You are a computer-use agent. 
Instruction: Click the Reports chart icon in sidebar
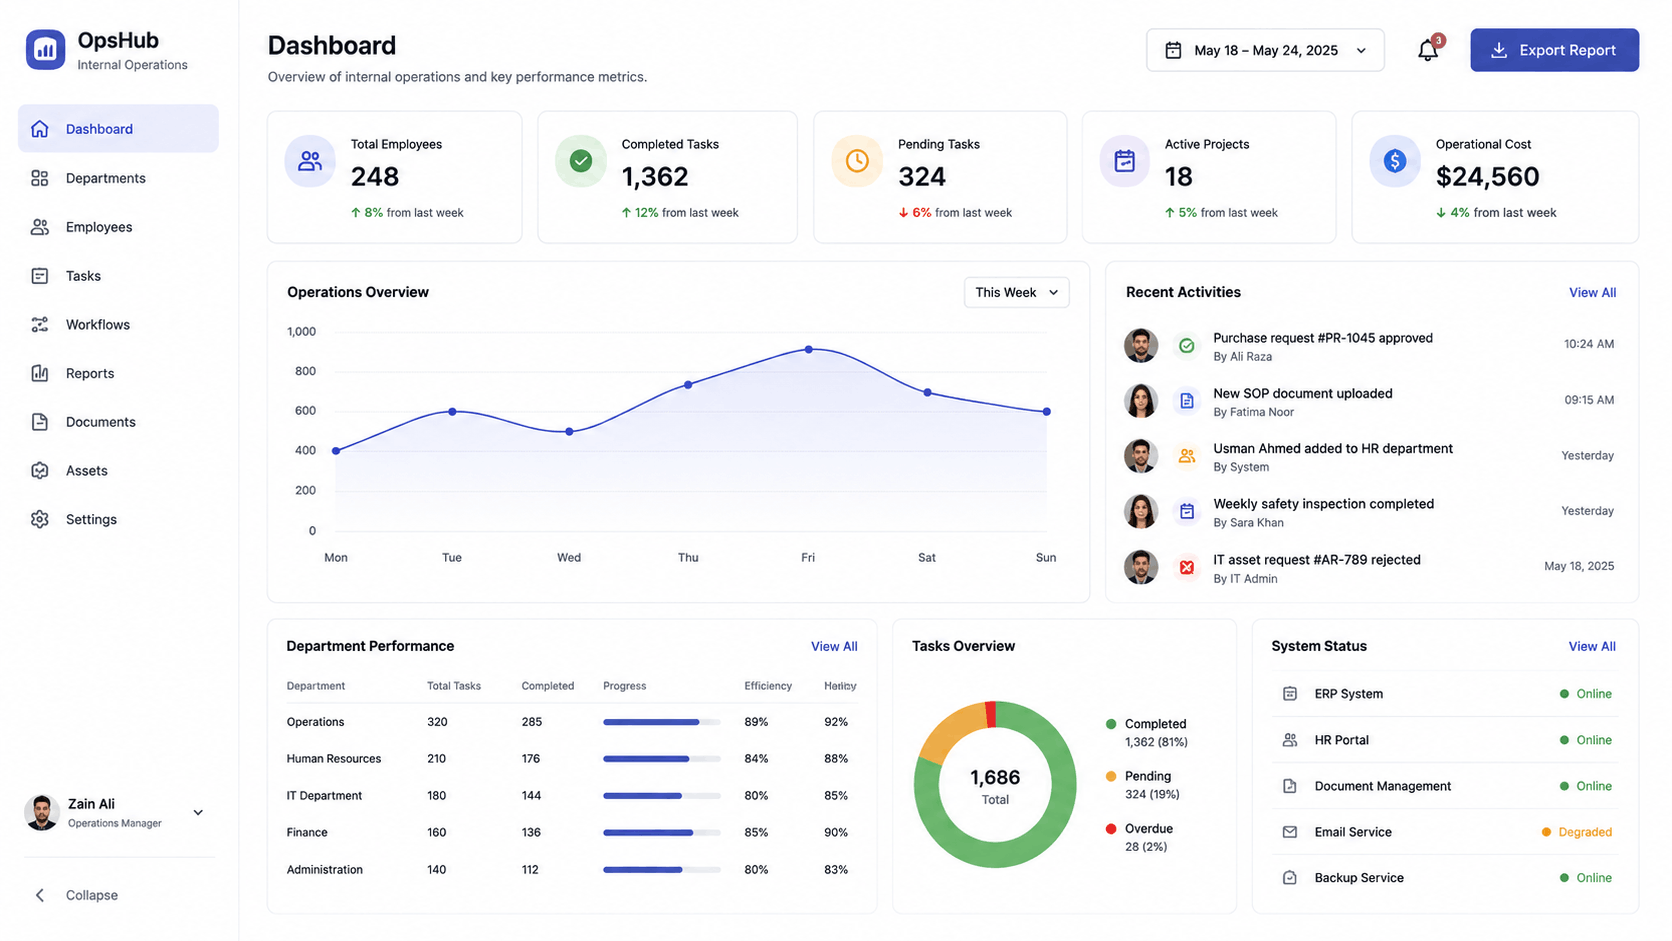click(x=40, y=373)
